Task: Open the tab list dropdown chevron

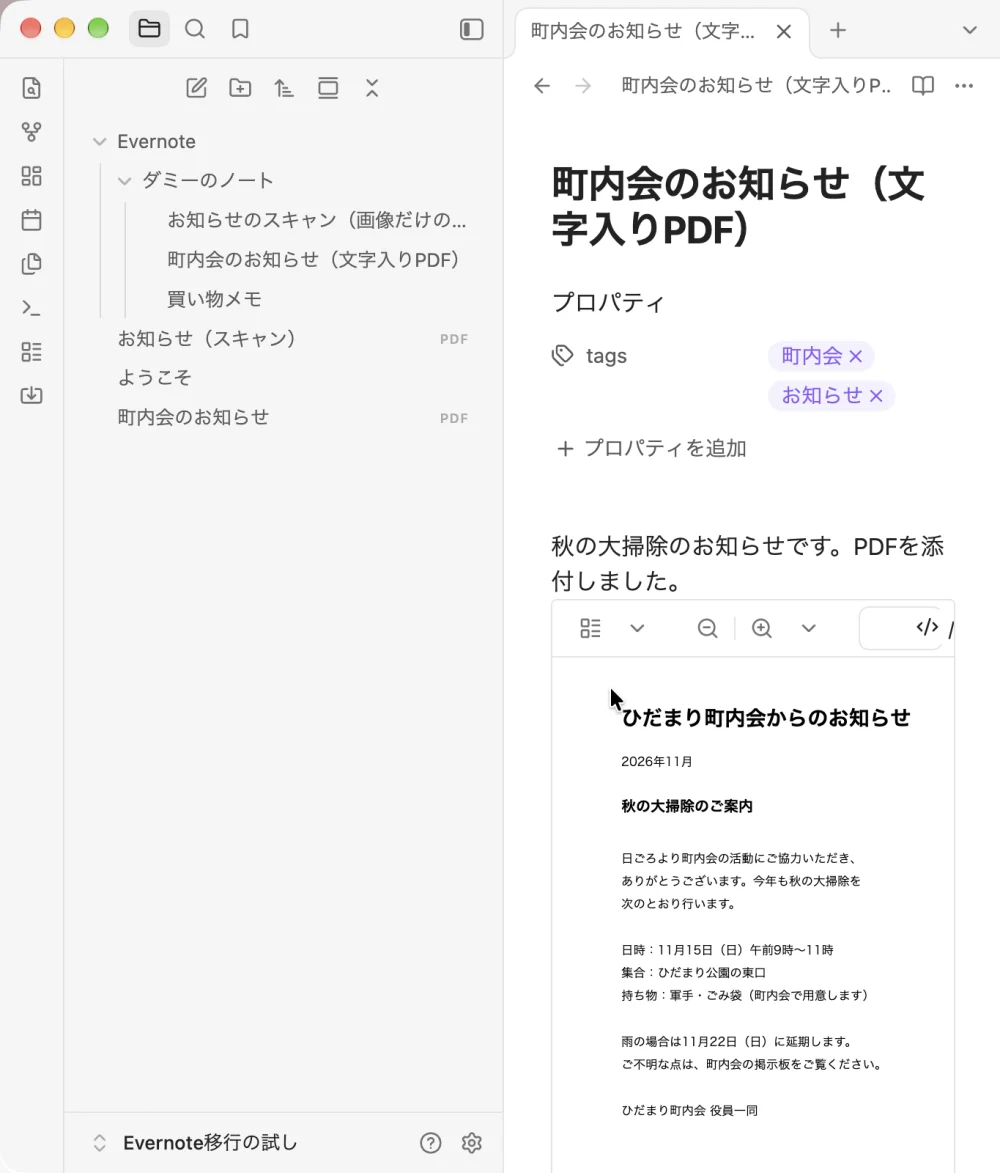Action: tap(969, 31)
